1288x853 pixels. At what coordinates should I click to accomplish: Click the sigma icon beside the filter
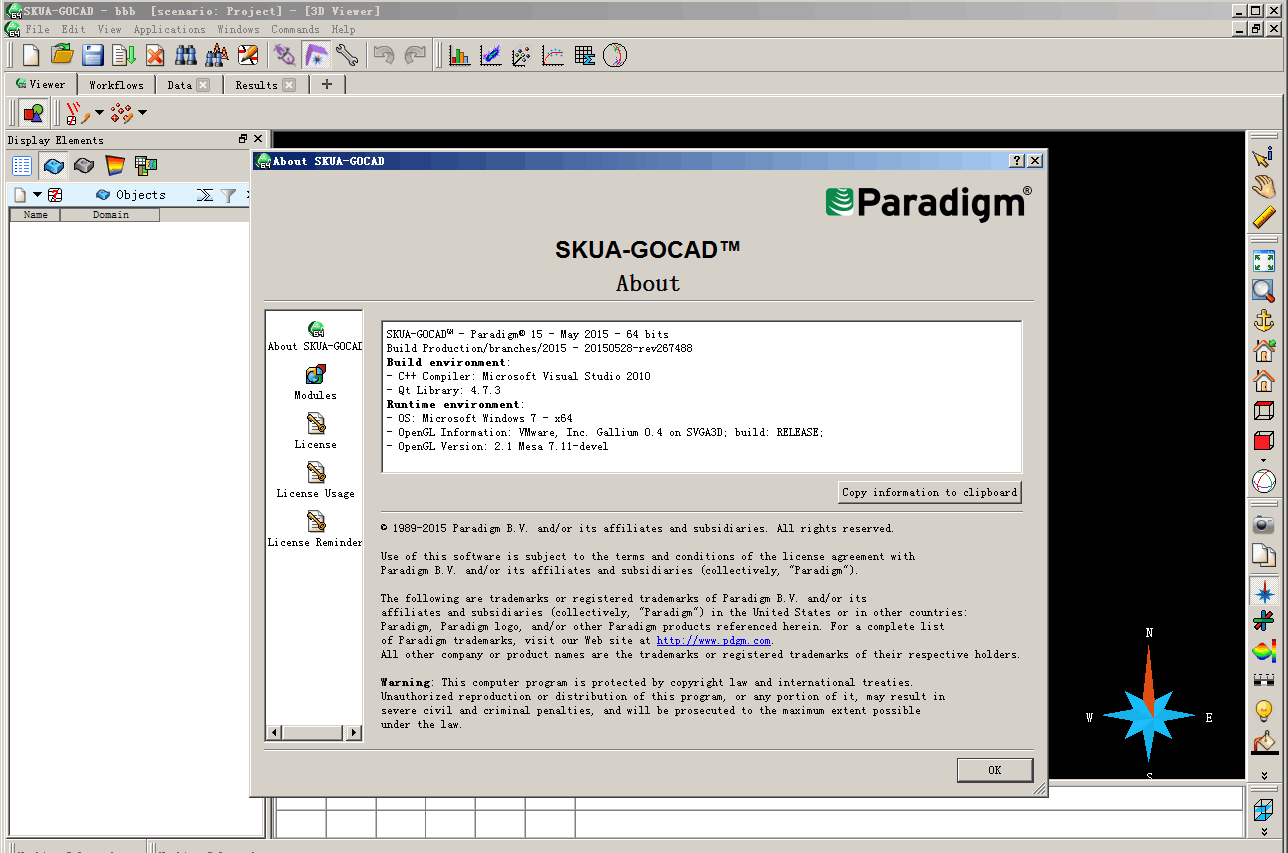(x=205, y=195)
